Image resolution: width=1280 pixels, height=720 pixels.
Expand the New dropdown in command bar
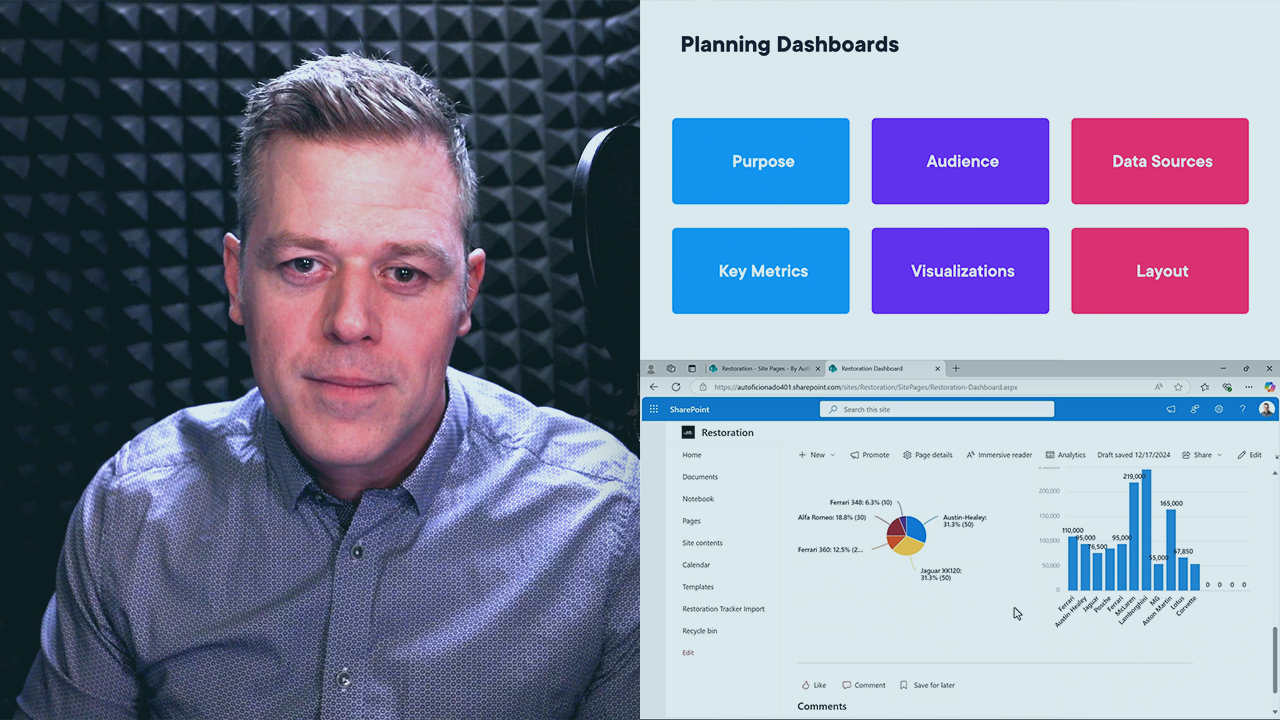tap(816, 455)
